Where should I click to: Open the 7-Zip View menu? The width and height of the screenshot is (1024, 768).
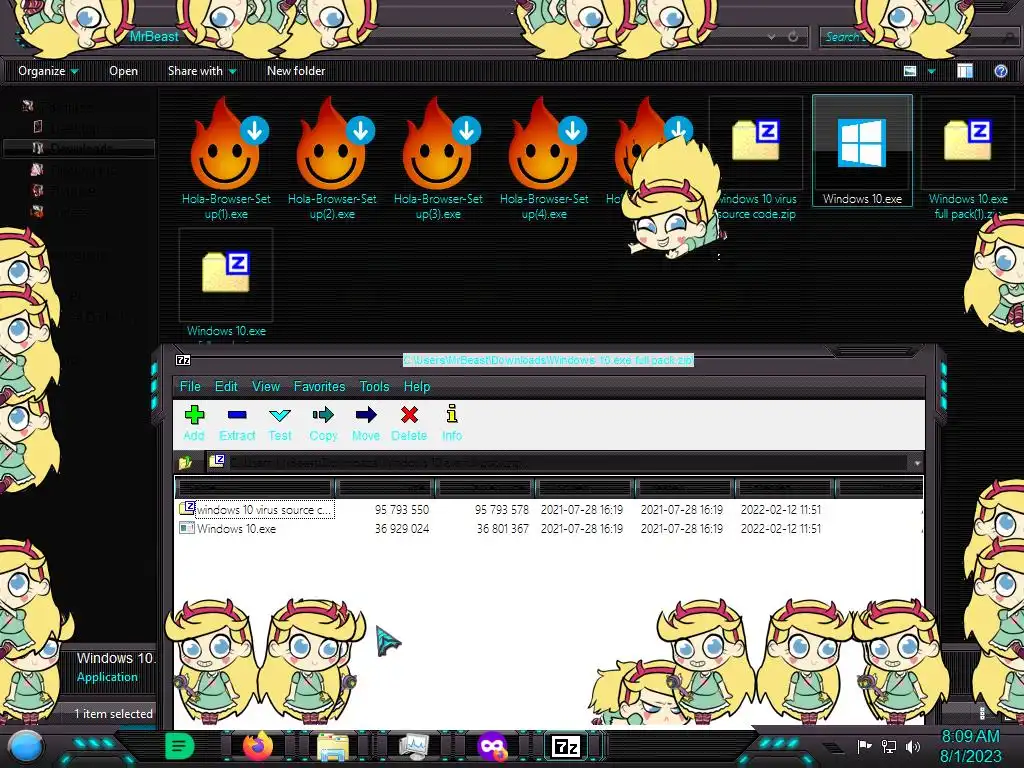pos(266,387)
